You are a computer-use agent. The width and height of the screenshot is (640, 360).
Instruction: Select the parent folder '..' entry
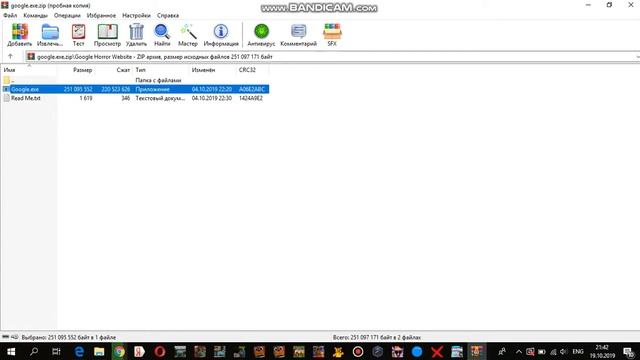pos(9,80)
